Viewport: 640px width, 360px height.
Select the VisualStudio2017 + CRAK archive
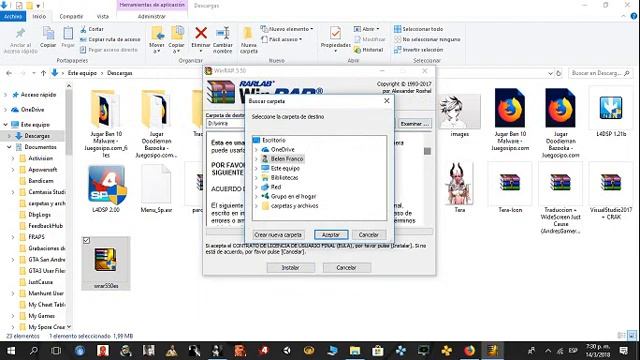click(611, 183)
